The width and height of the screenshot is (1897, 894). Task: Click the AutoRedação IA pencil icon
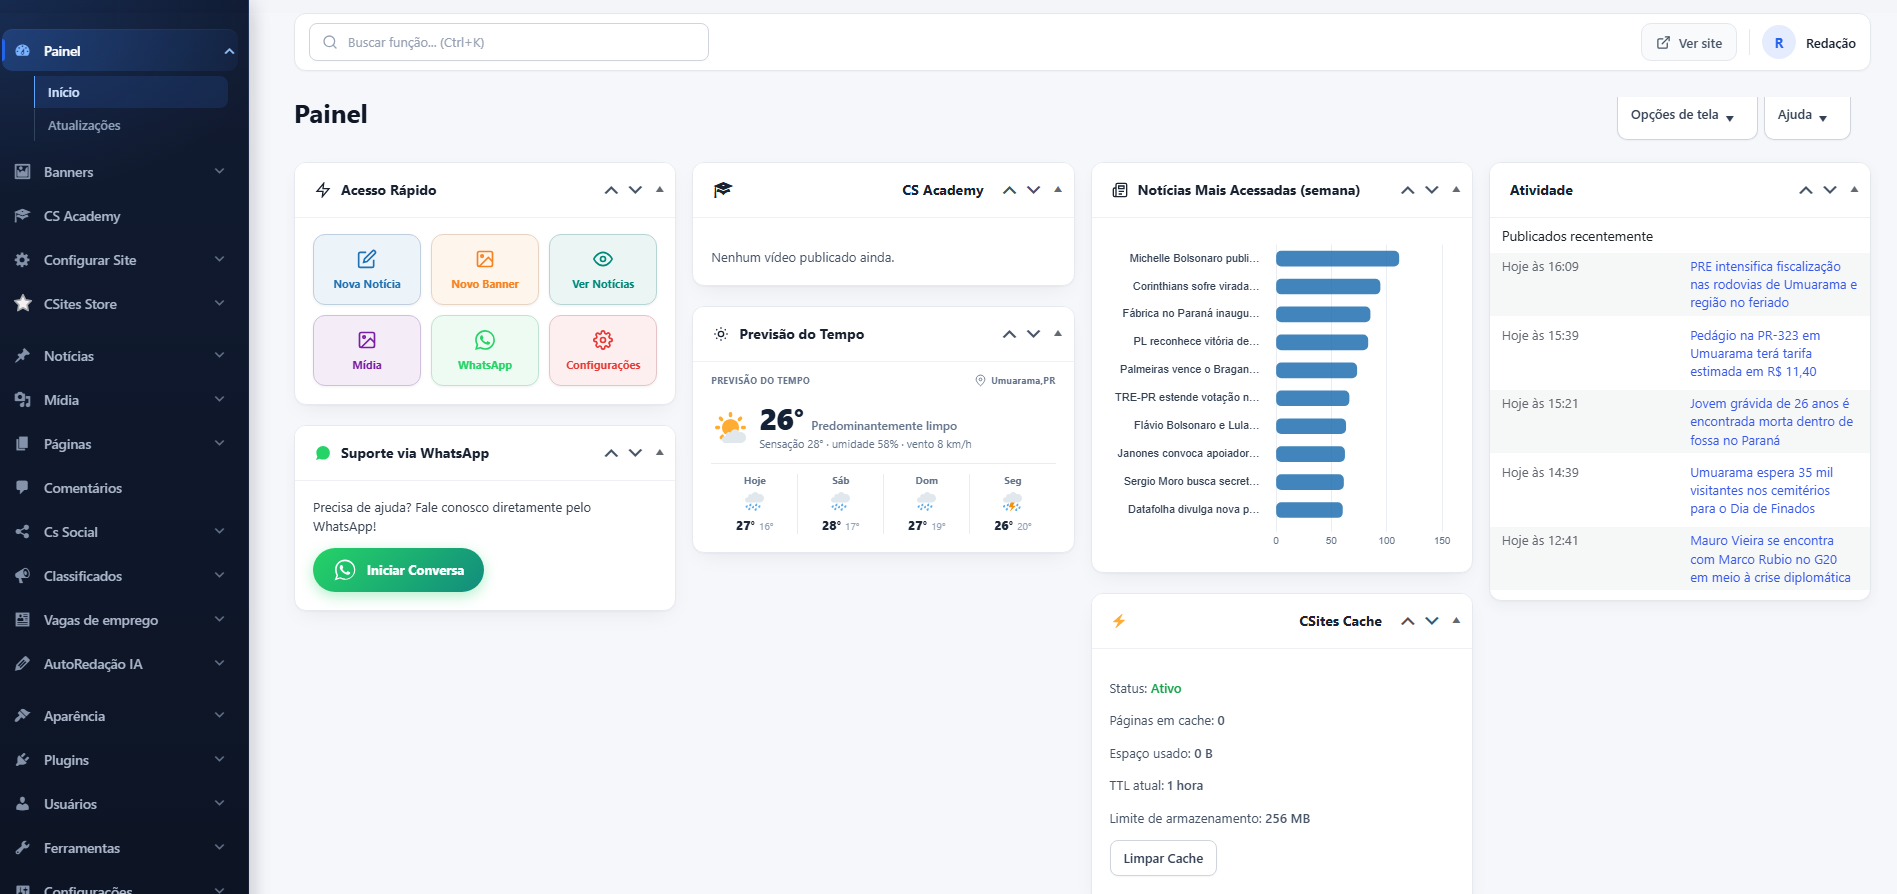(x=22, y=664)
